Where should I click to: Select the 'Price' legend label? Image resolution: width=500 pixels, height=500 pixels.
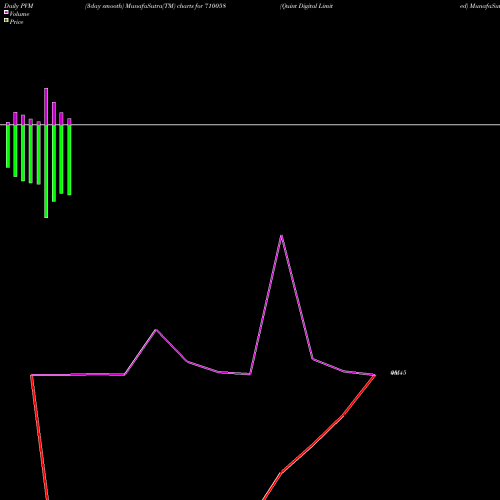click(x=16, y=22)
